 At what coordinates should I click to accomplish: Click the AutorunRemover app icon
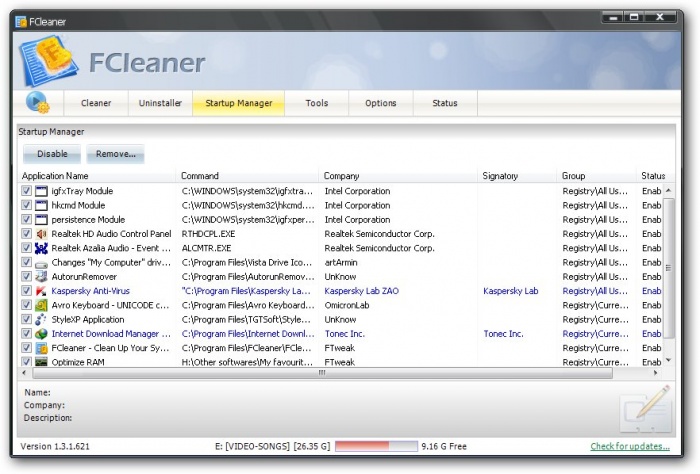coord(41,277)
